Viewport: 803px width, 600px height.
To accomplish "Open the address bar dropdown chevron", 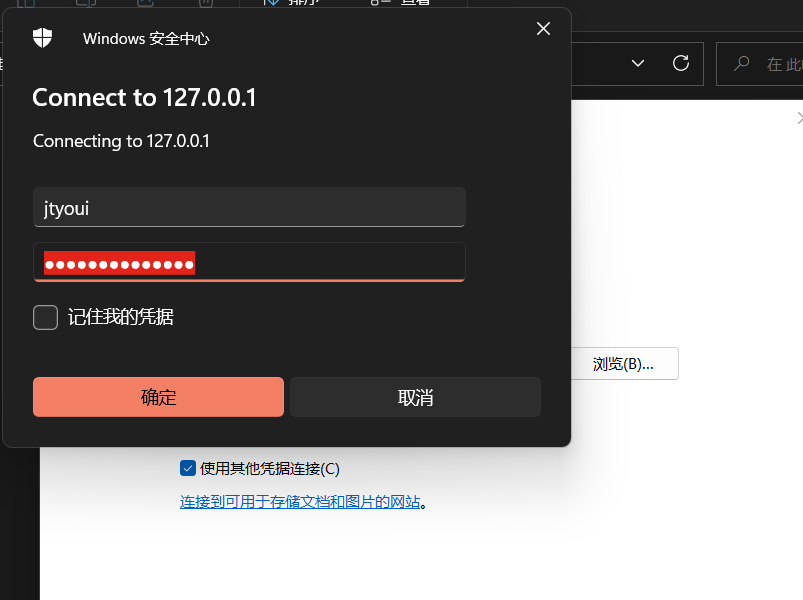I will click(x=638, y=63).
